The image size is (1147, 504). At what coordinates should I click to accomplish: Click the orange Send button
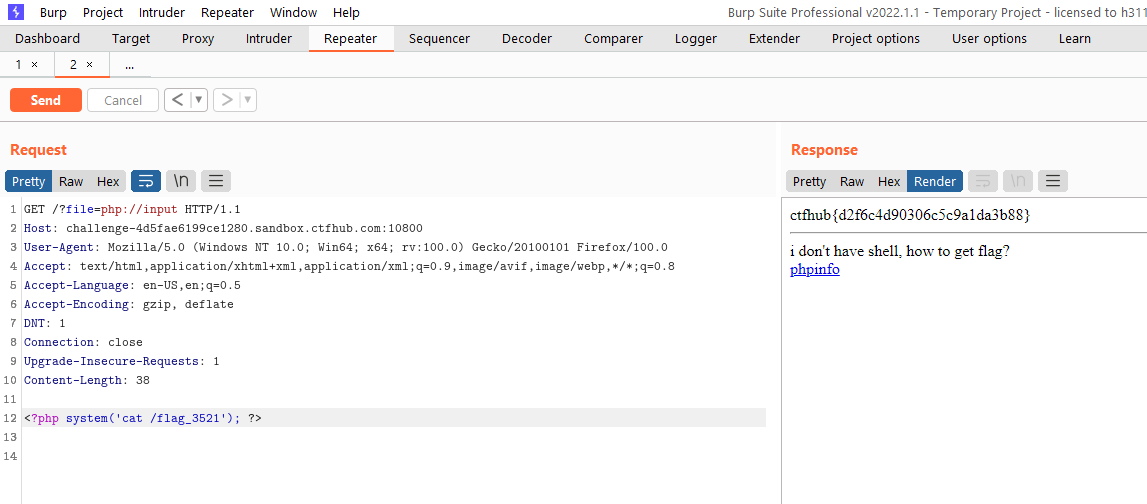(45, 100)
